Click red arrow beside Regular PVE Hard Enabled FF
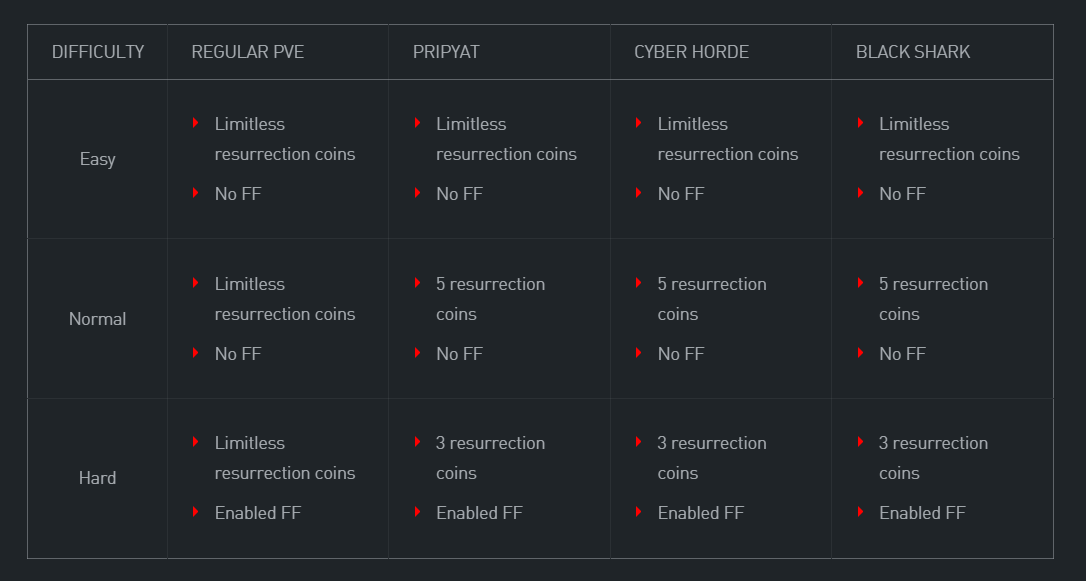This screenshot has width=1086, height=581. (x=196, y=512)
